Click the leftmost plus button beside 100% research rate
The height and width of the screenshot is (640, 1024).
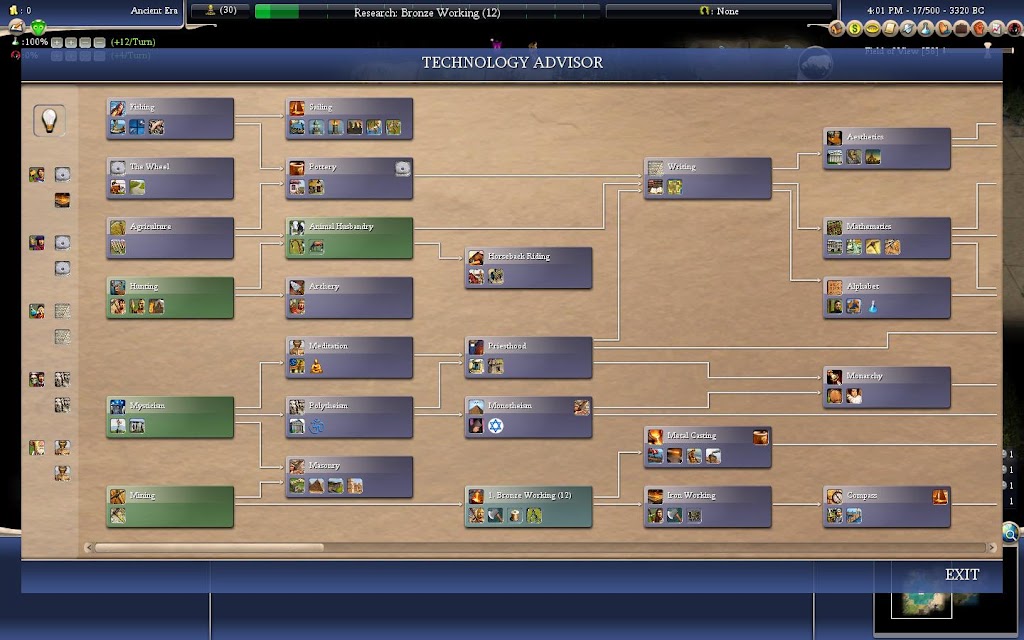tap(57, 42)
